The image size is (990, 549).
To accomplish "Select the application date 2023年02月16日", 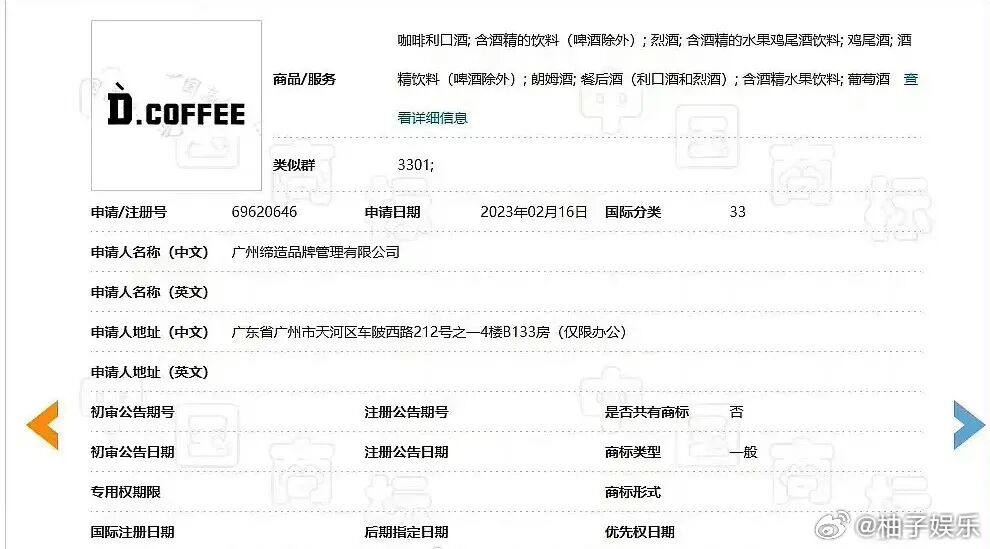I will pos(534,212).
